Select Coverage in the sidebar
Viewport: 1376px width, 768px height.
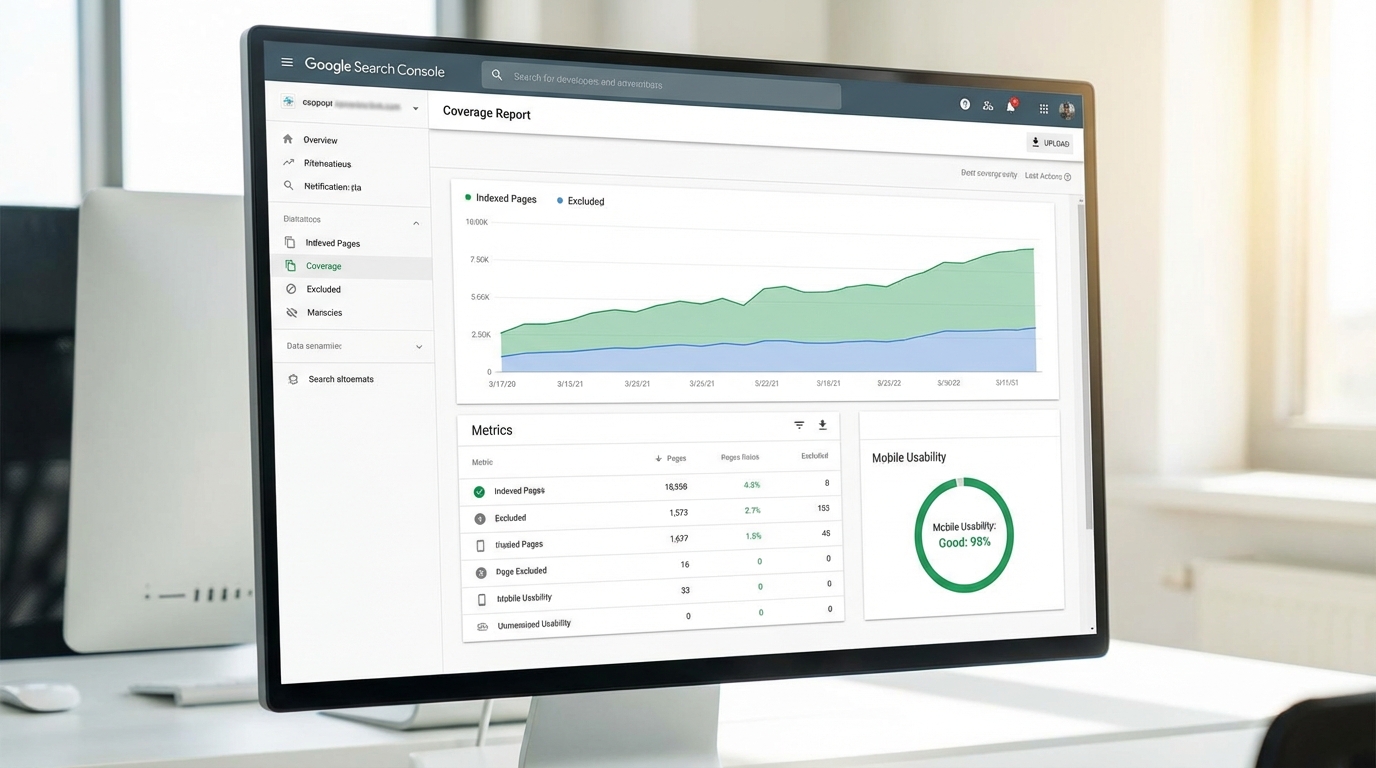click(324, 266)
